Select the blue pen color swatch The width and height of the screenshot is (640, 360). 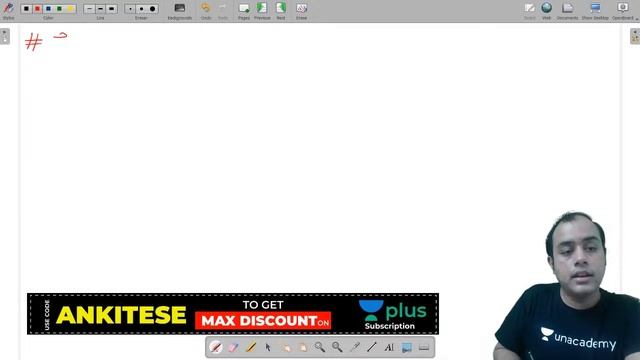(49, 9)
